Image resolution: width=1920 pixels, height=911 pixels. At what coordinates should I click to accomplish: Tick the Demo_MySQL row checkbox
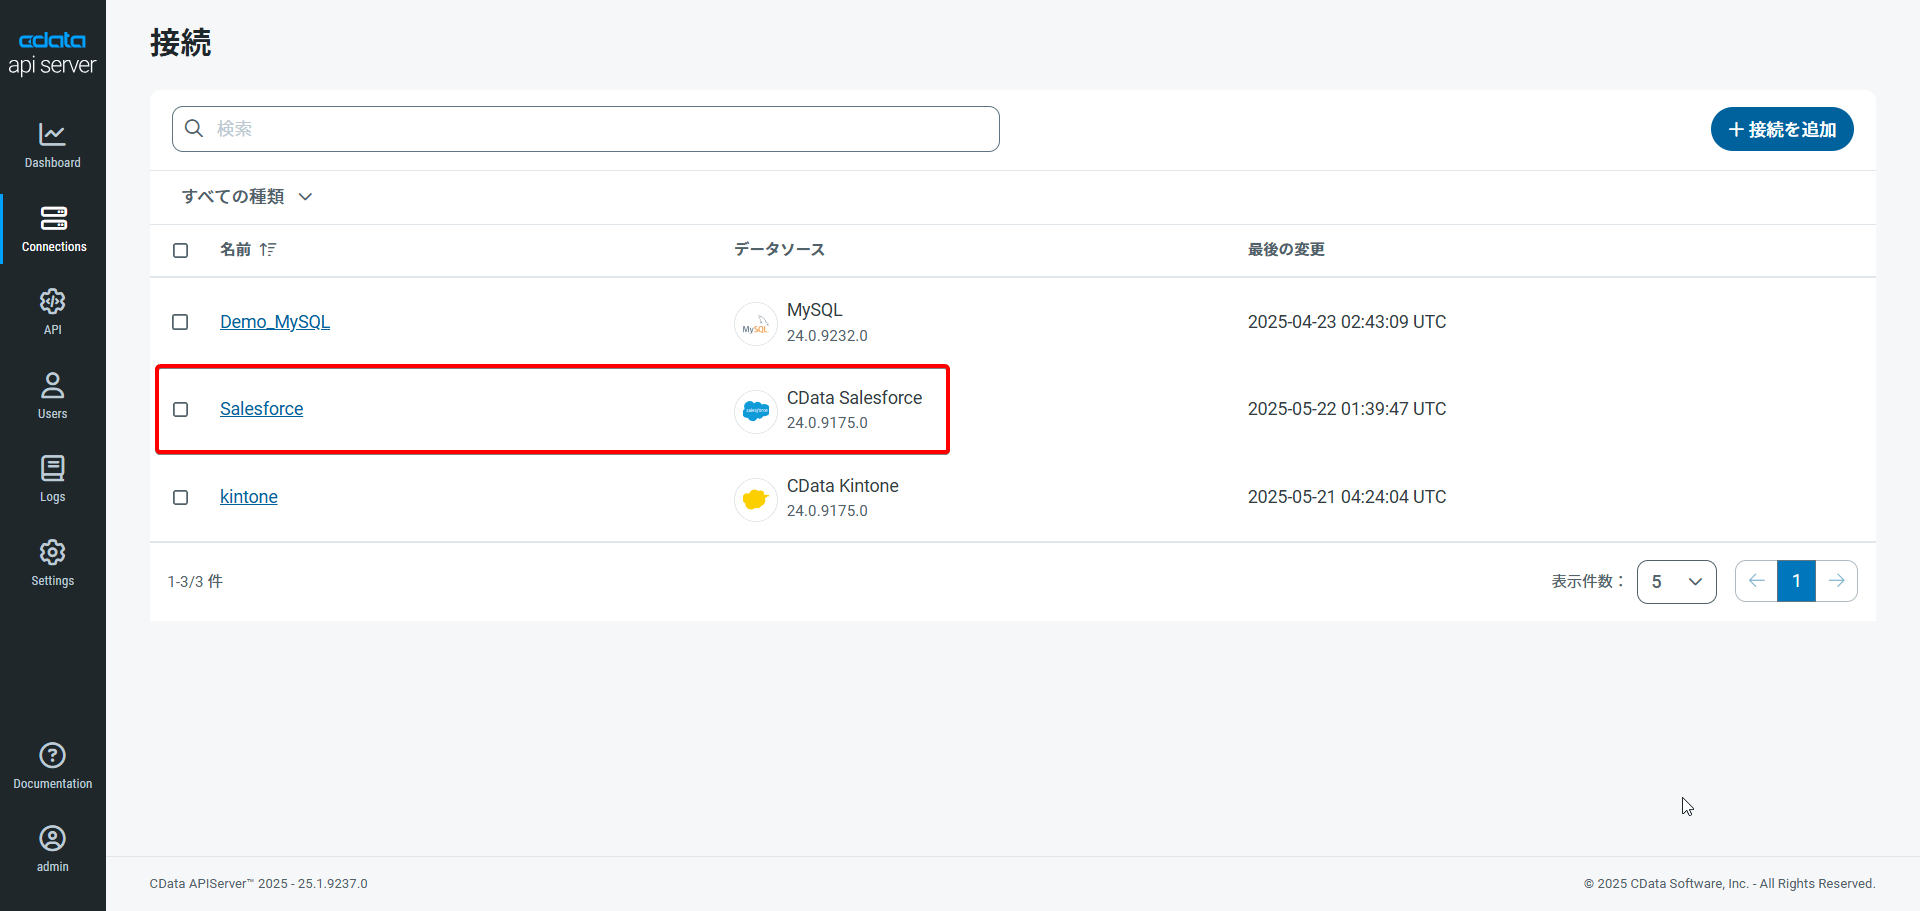click(x=180, y=322)
